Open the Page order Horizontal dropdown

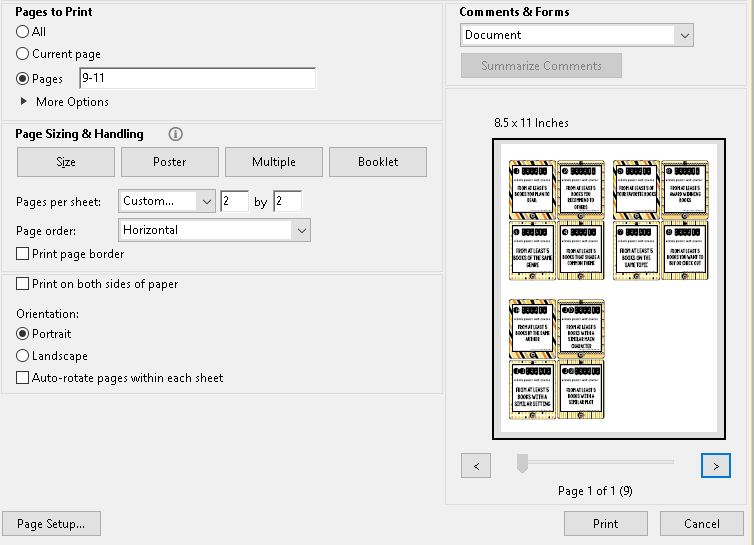coord(214,230)
